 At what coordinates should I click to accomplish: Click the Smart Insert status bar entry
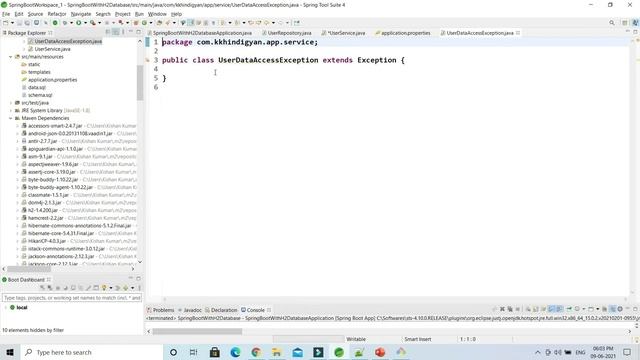tap(418, 339)
